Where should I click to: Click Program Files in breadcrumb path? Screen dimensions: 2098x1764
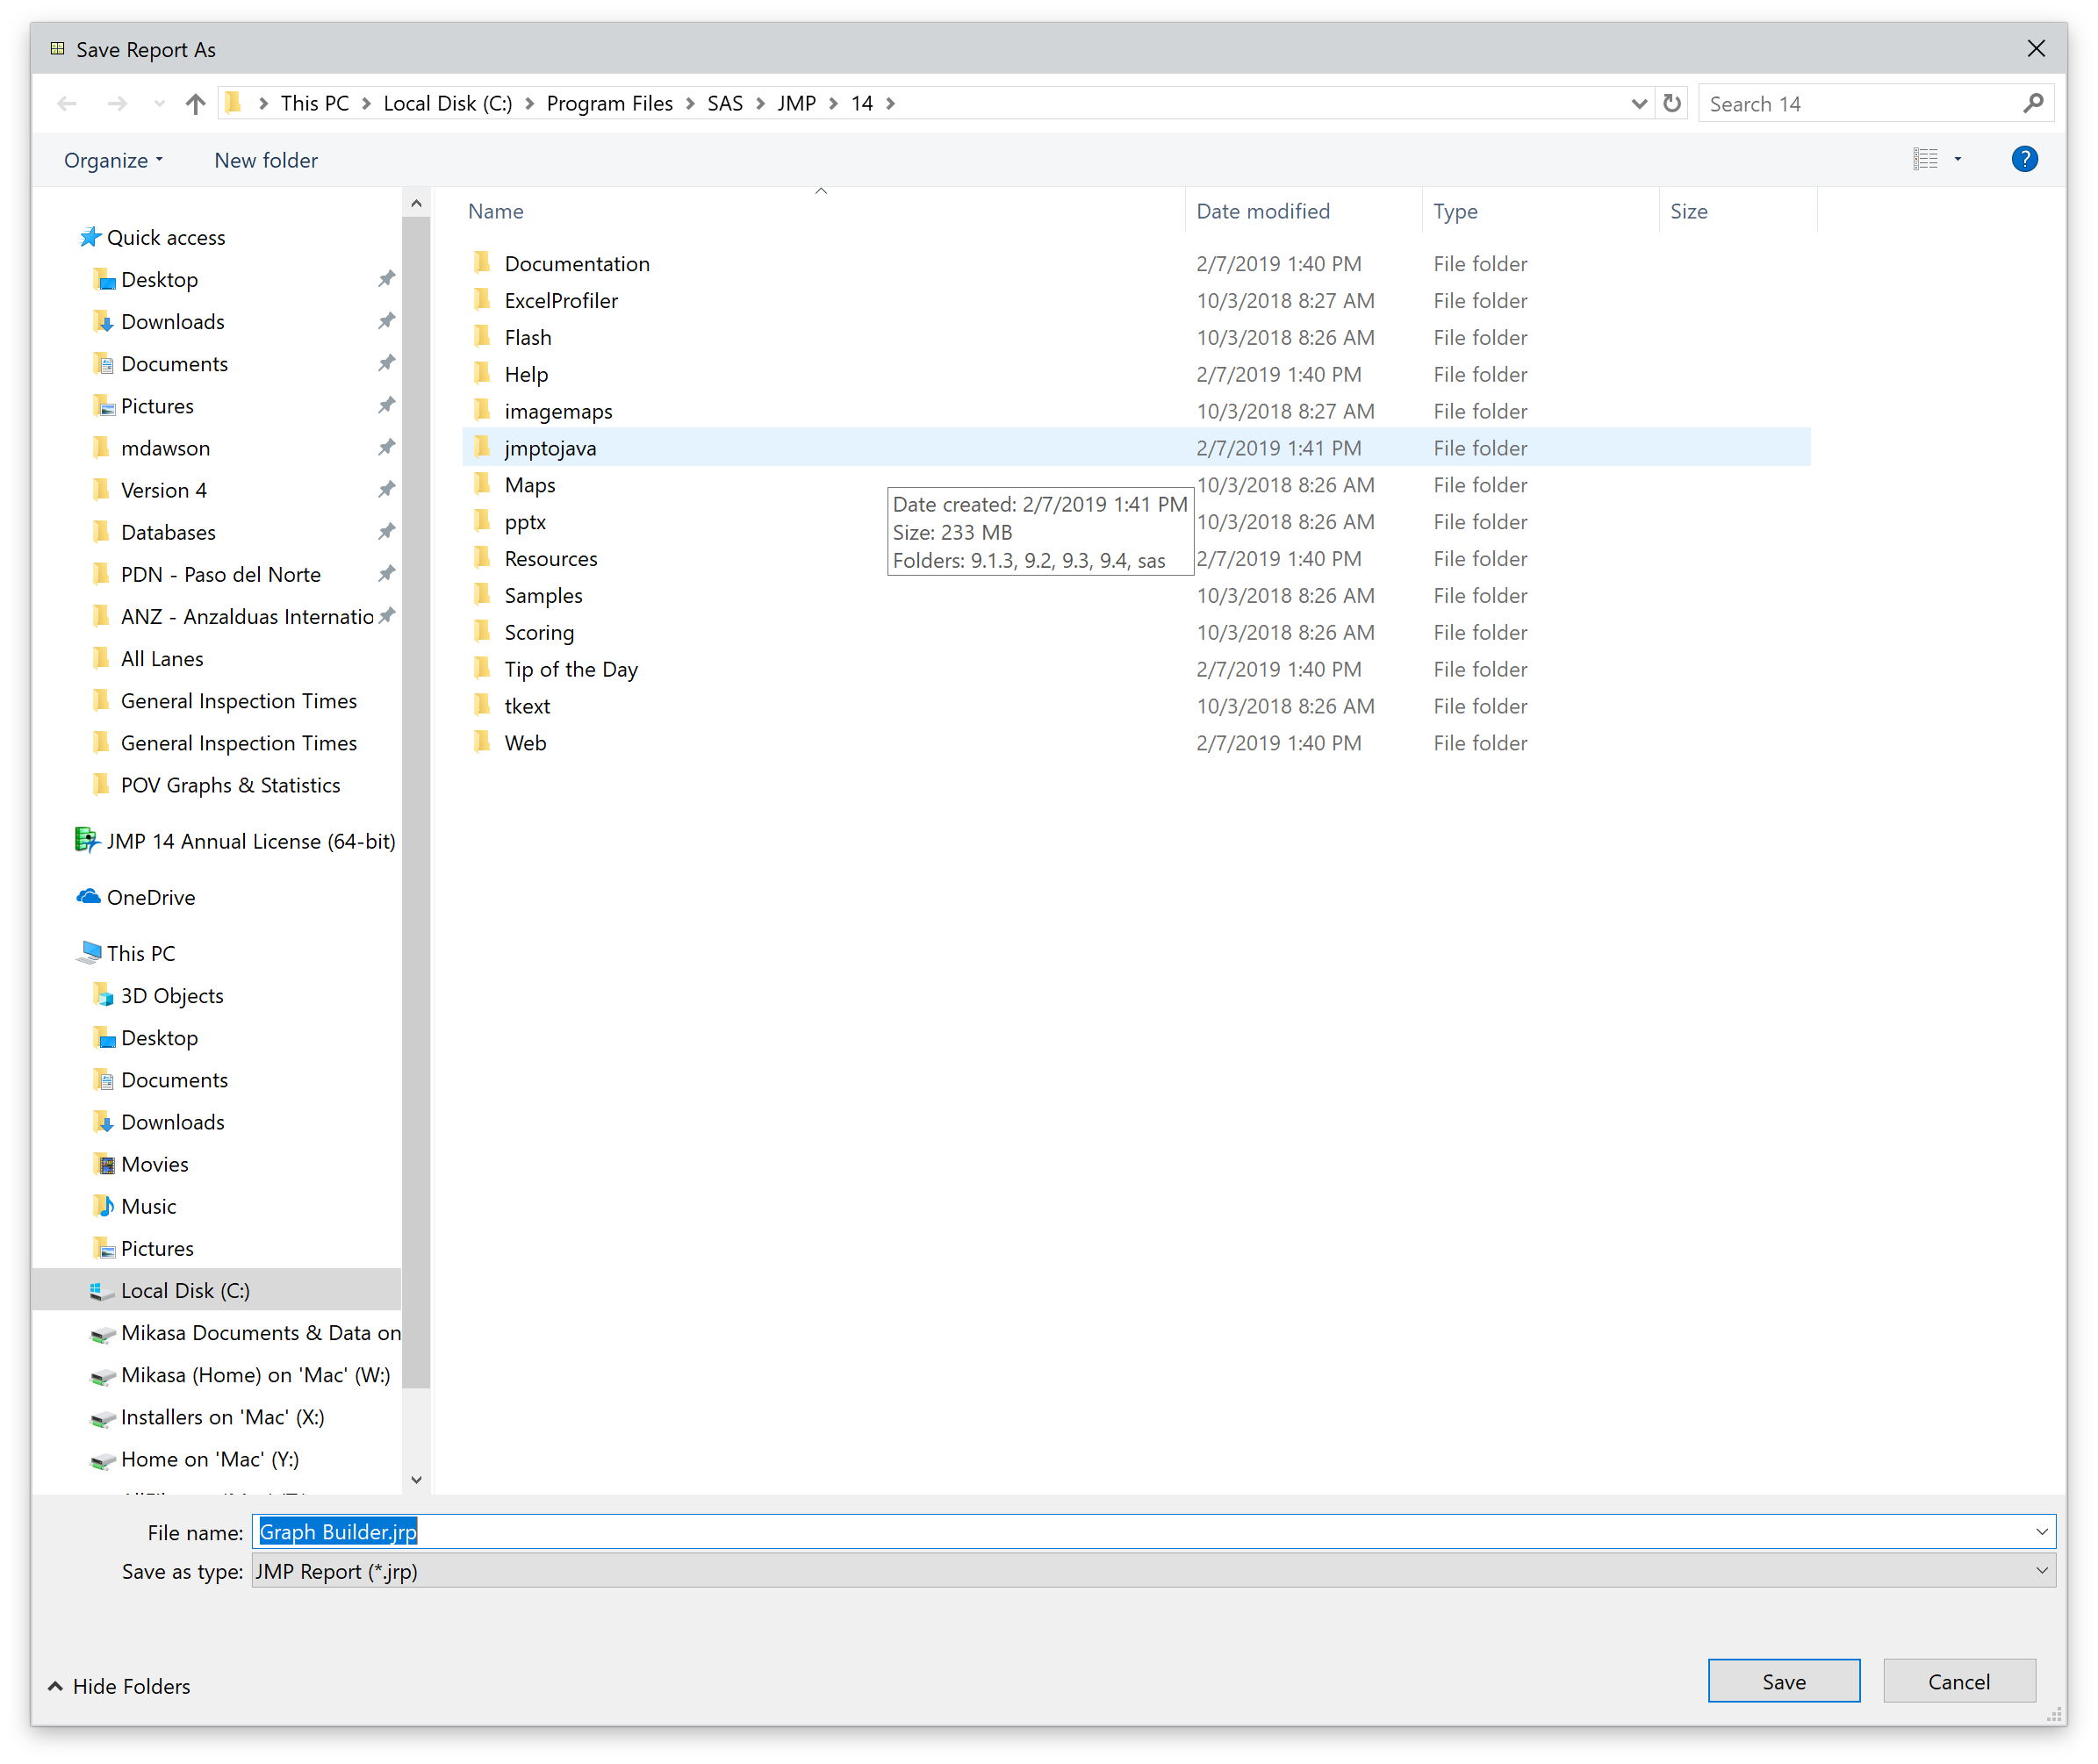[x=609, y=104]
